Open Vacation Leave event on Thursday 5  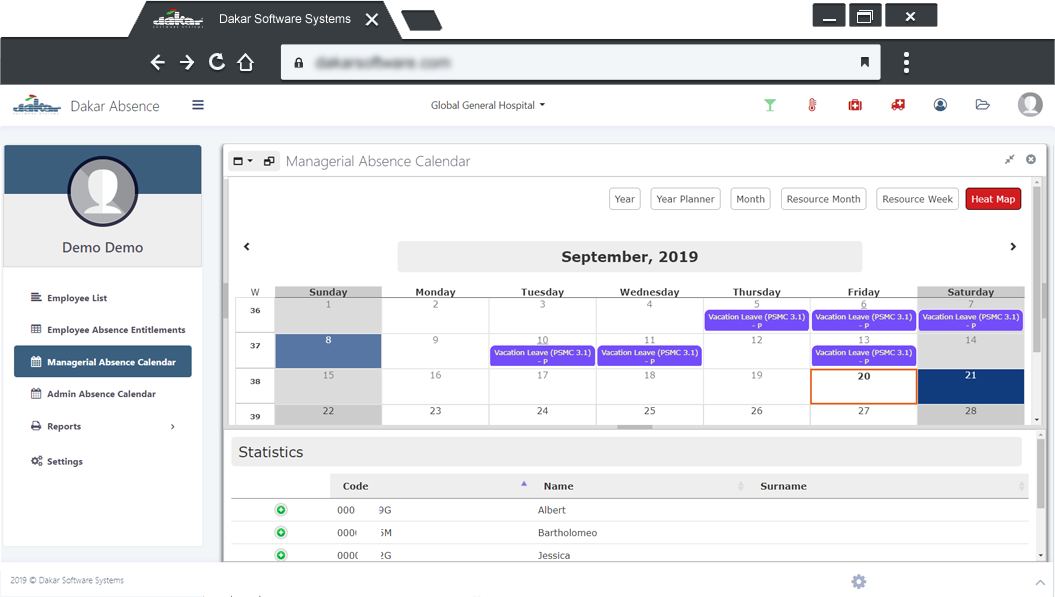click(756, 320)
